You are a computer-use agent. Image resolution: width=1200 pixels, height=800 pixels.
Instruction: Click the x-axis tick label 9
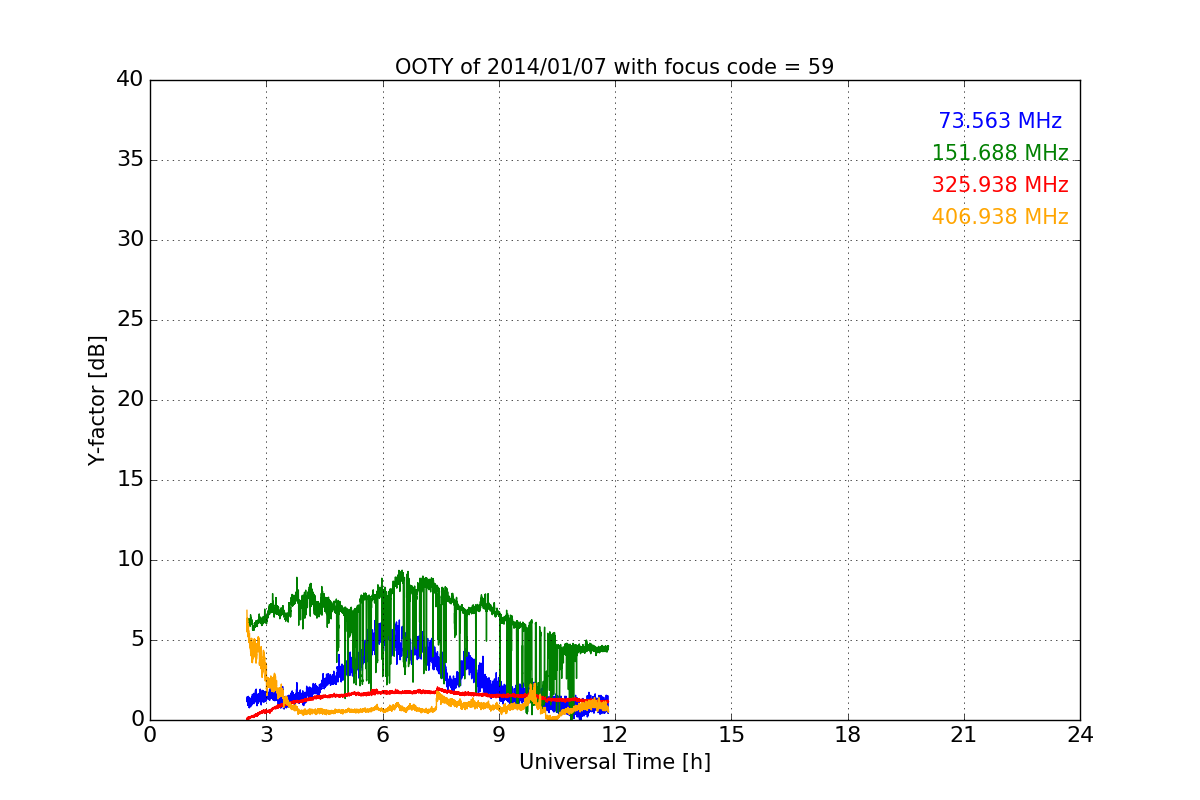499,735
